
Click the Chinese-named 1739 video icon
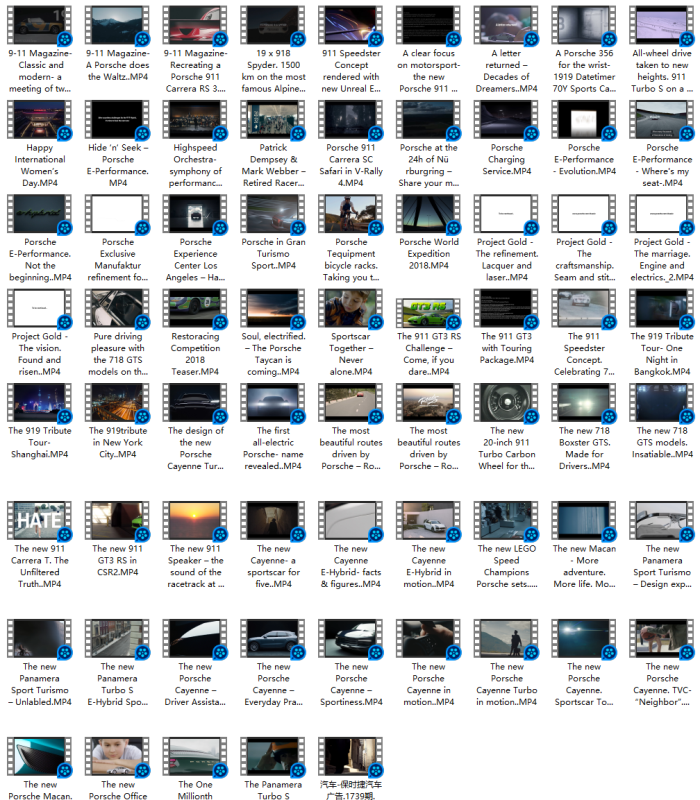351,756
